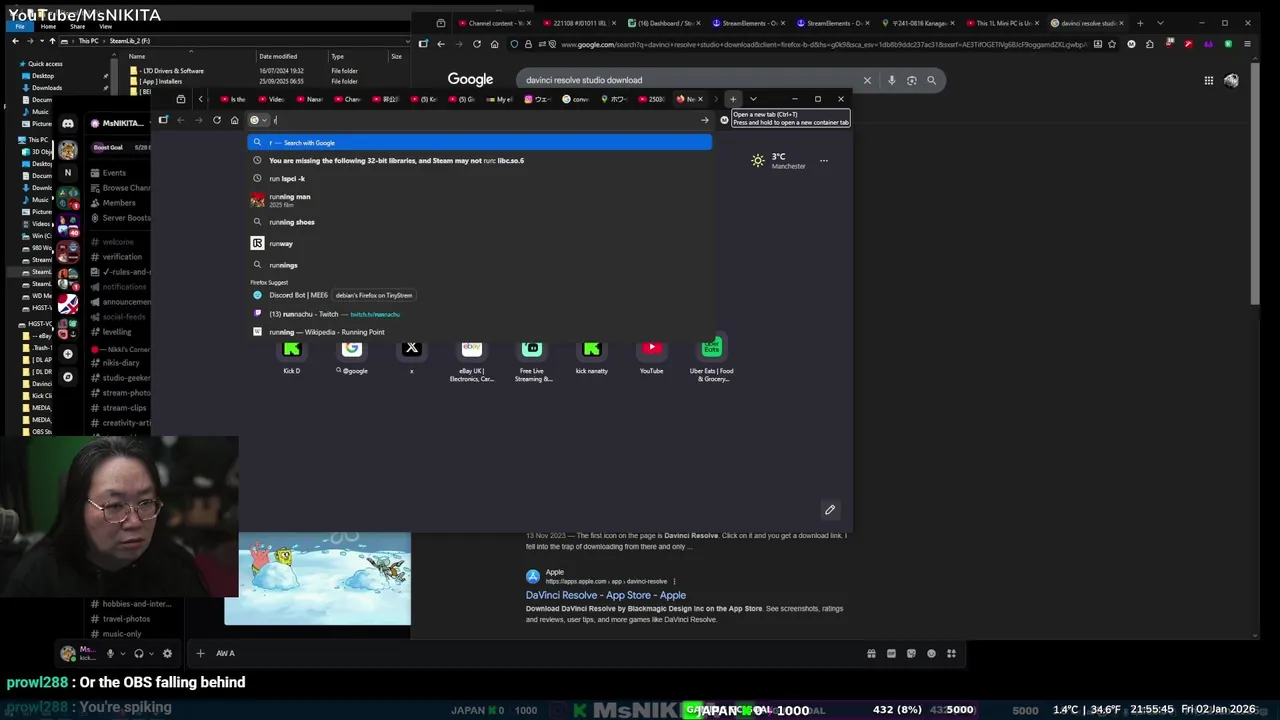Switch to '(16) Dashboard' tab in back Firefox

click(665, 23)
